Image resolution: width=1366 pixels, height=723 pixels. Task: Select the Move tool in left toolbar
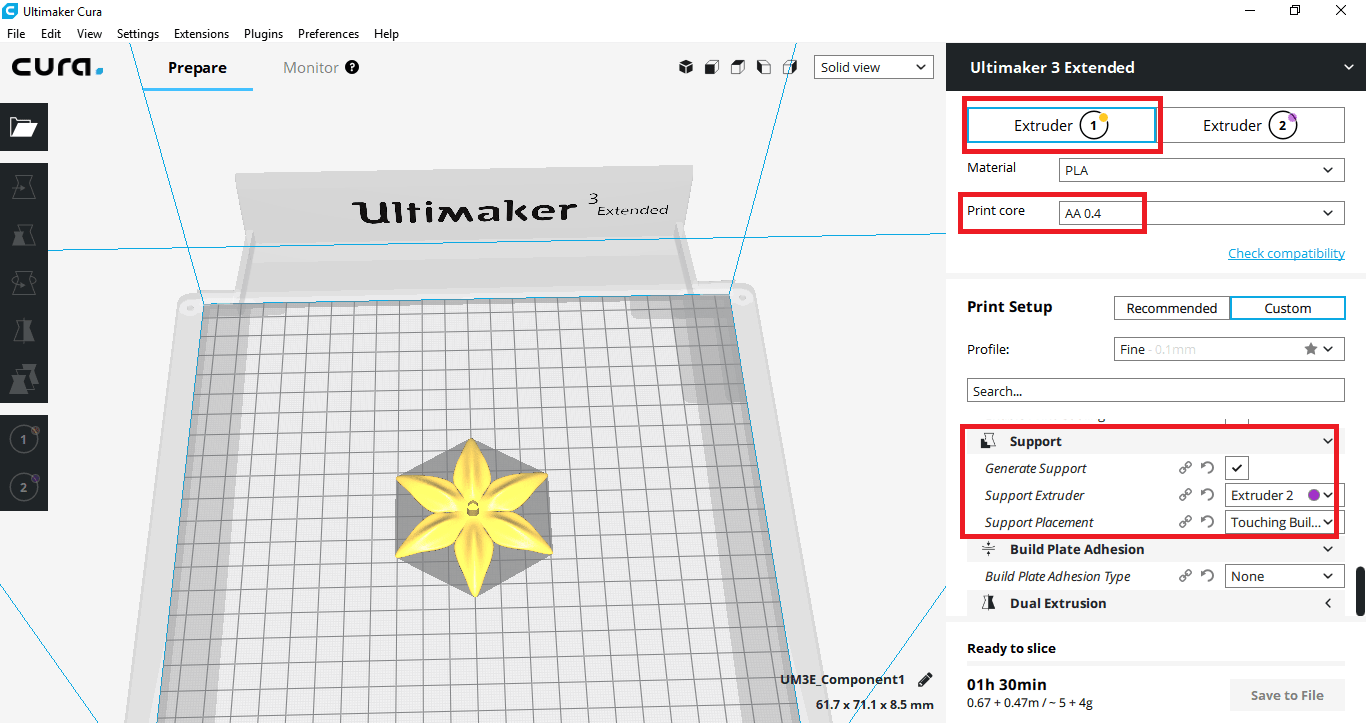(23, 187)
